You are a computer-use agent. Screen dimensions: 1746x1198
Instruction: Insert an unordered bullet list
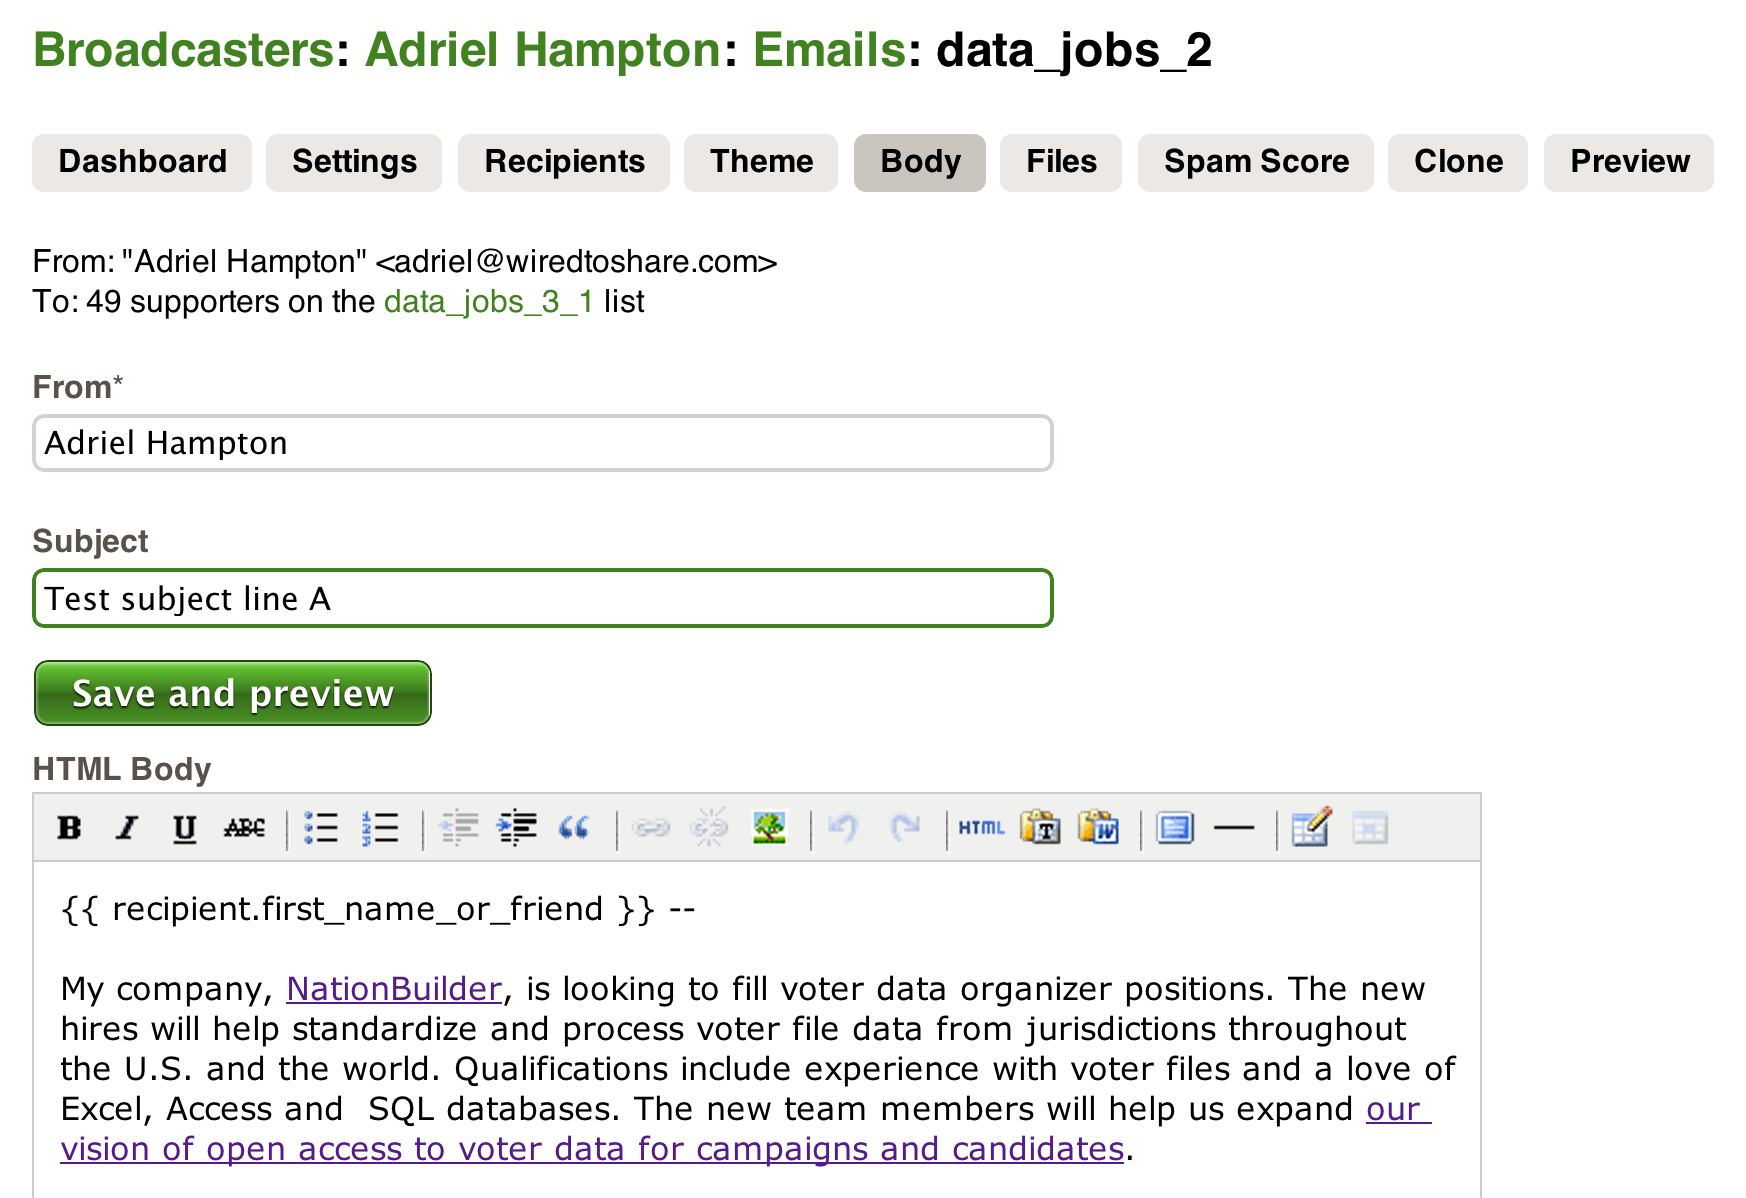tap(321, 828)
